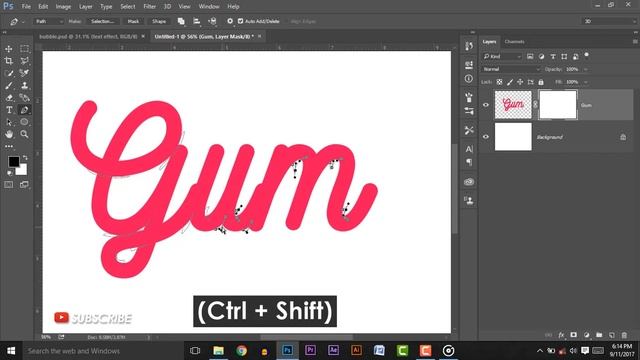This screenshot has width=640, height=360.
Task: Create a new layer group folder
Action: pos(599,335)
